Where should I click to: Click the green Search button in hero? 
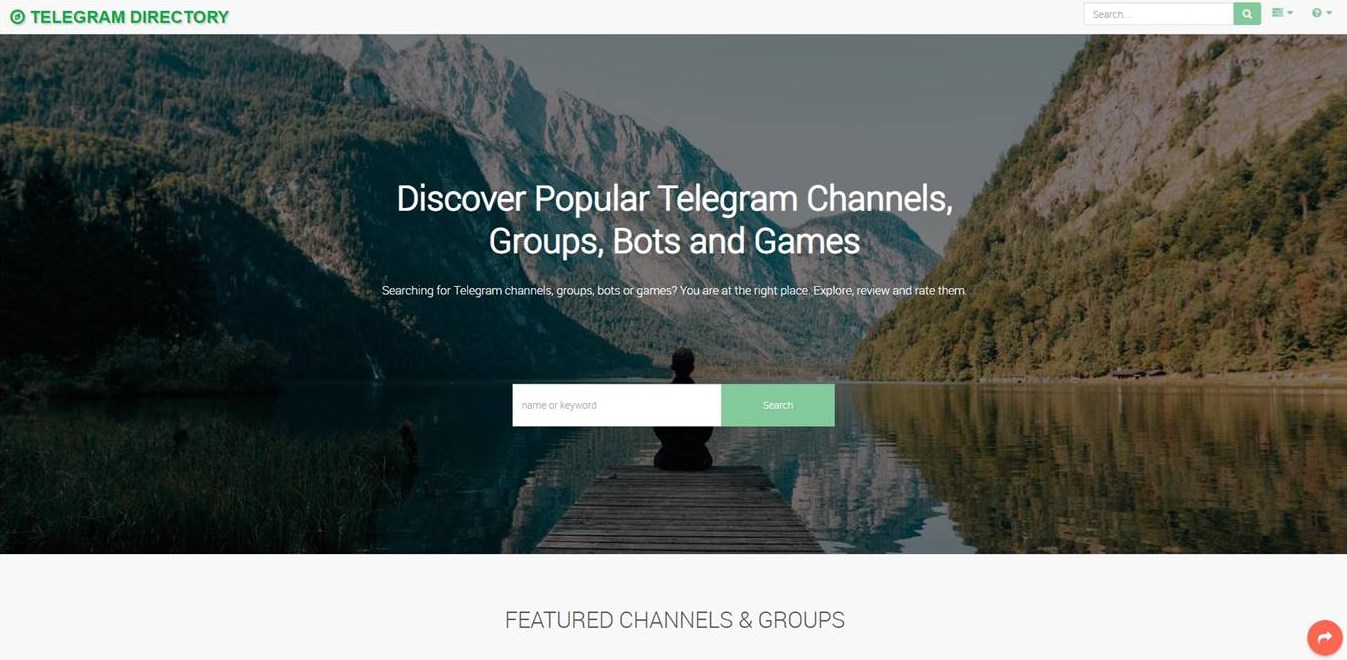tap(778, 405)
